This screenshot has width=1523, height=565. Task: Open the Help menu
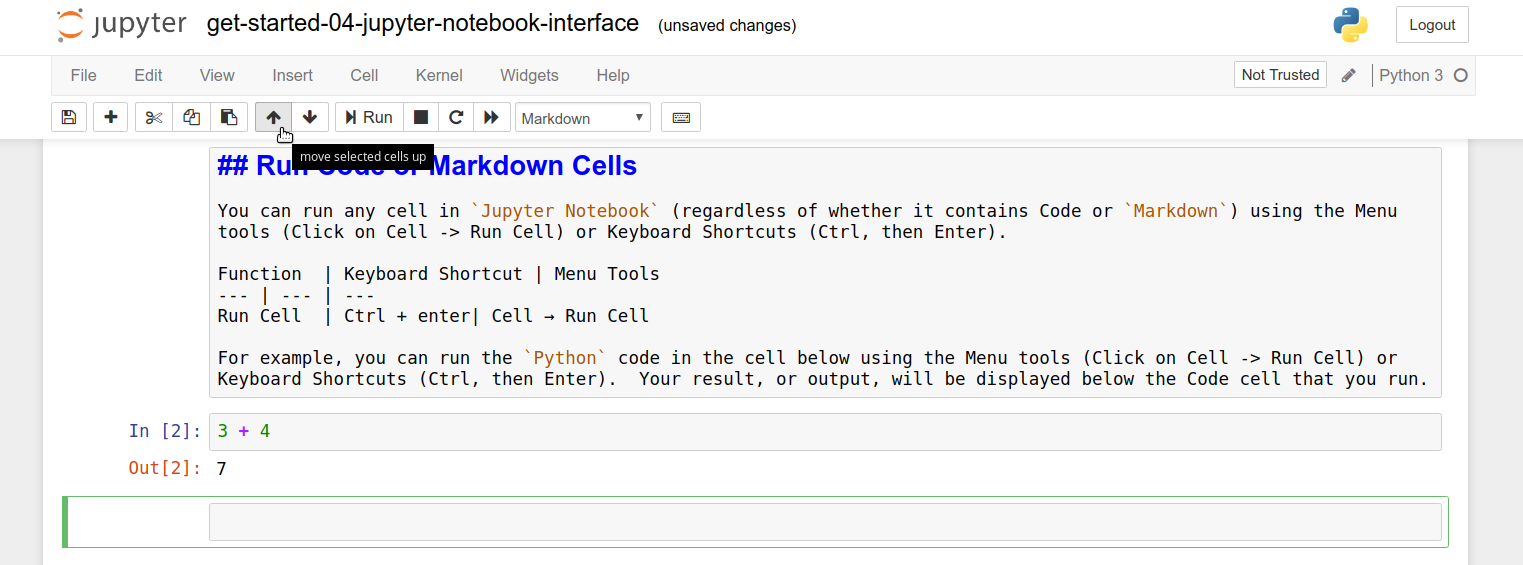tap(613, 75)
